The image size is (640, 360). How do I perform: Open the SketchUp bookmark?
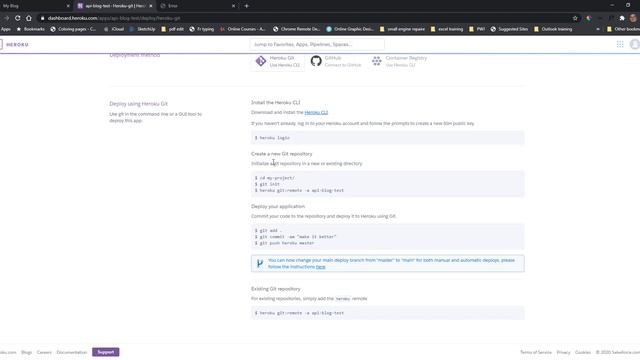(142, 29)
